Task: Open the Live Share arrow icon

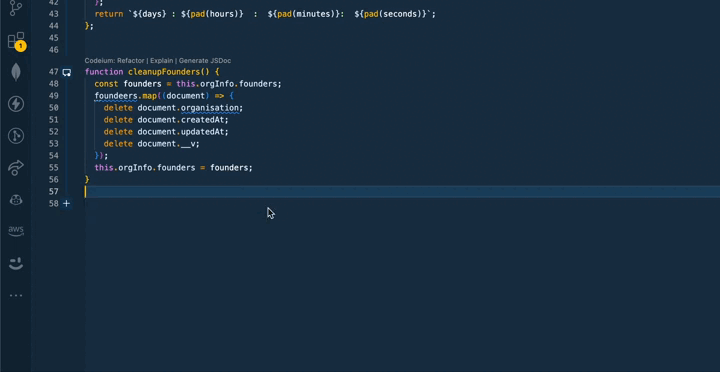Action: tap(16, 168)
